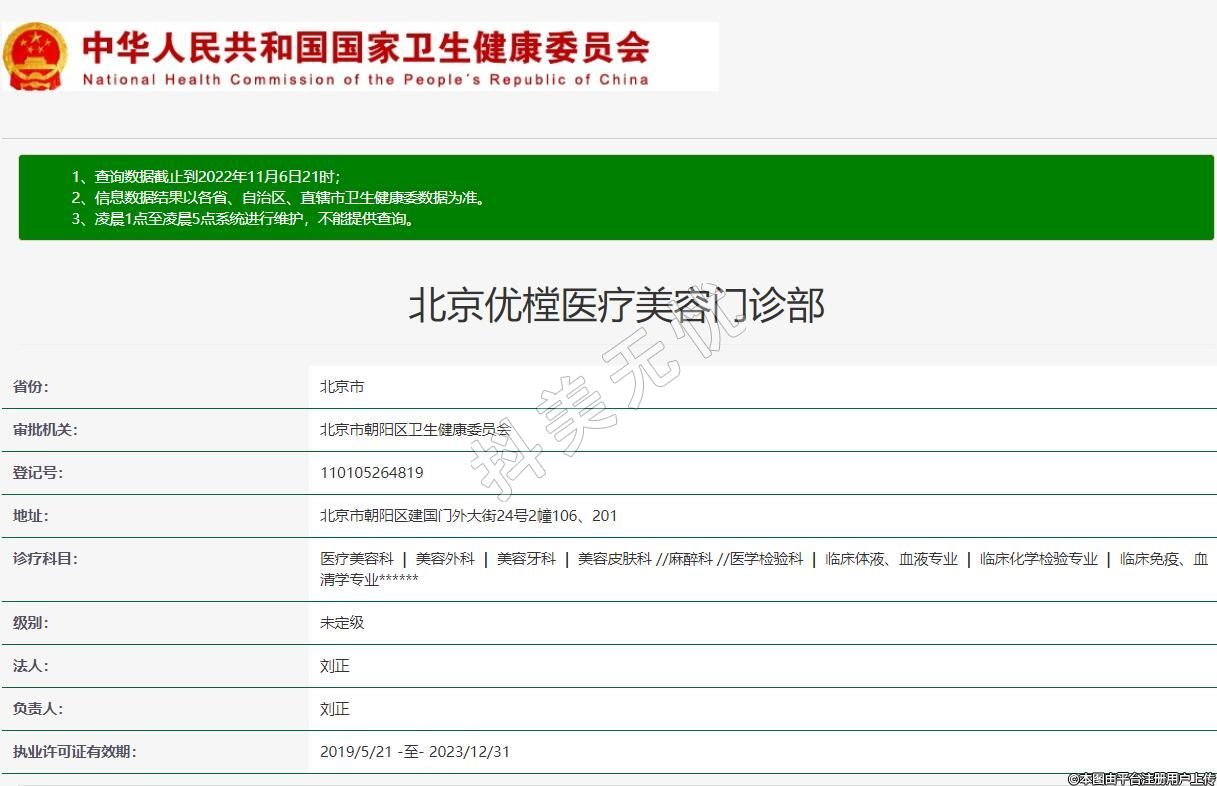Click the Chinese commission name header
1217x786 pixels.
tap(365, 46)
